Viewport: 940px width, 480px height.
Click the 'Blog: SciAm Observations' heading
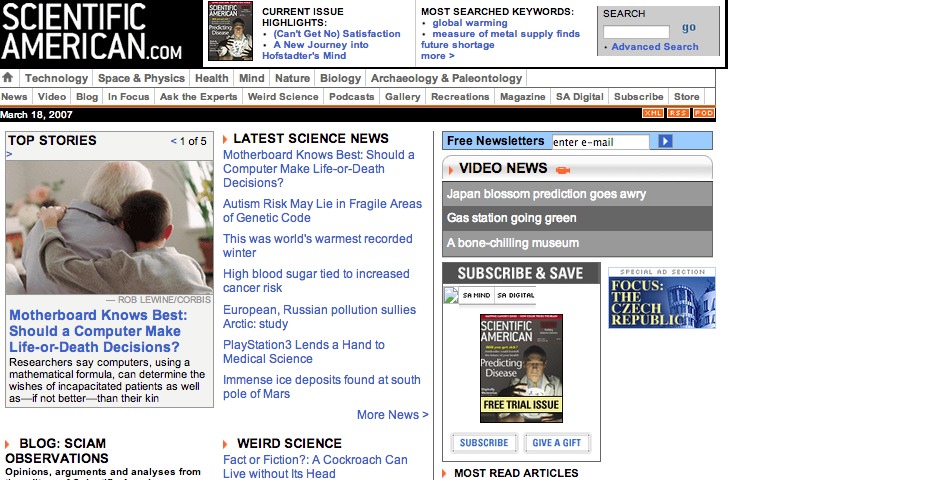58,451
